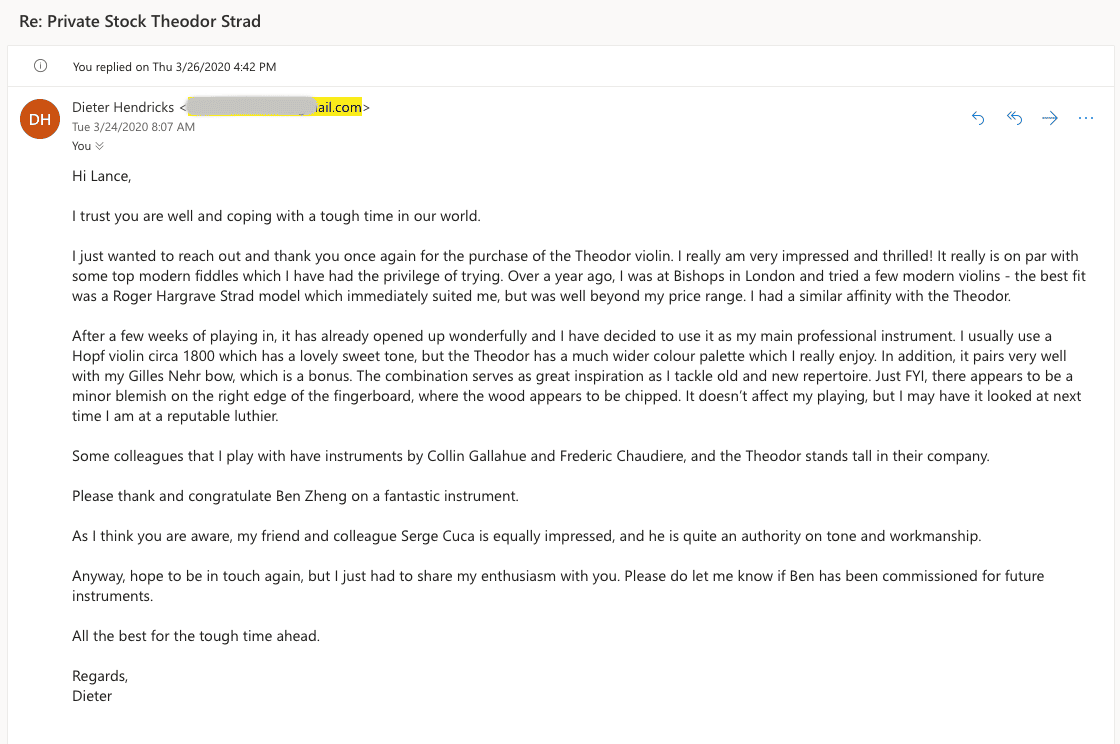Screen dimensions: 1120x744
Task: Click the received timestamp Tue 3/24/2020 8:07 AM
Action: [133, 127]
